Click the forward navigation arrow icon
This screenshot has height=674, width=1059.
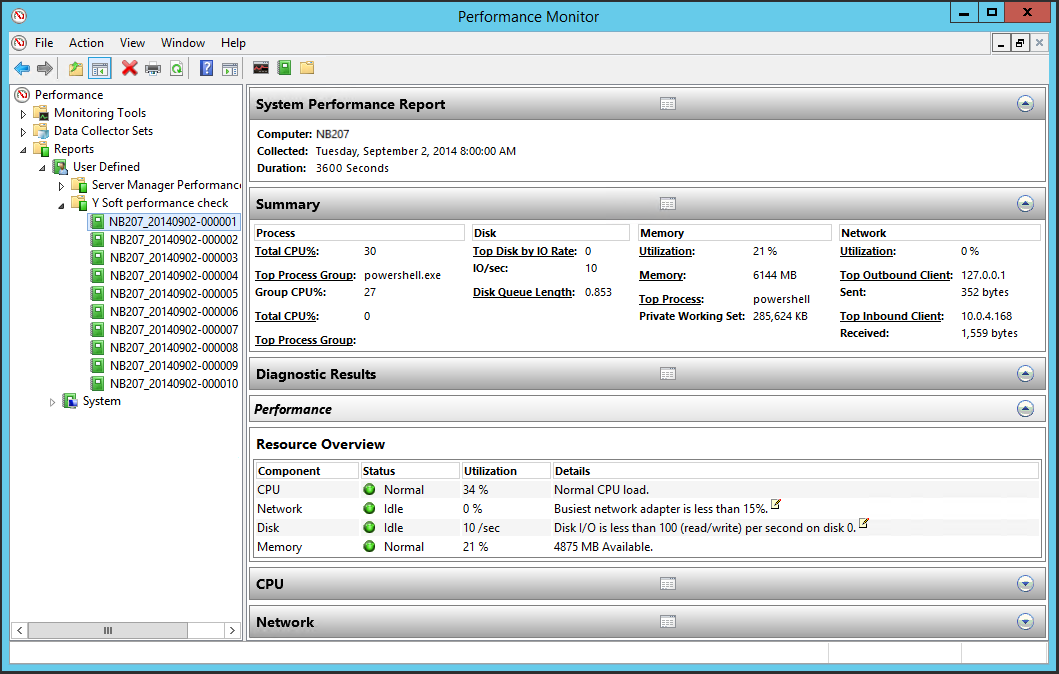coord(44,68)
